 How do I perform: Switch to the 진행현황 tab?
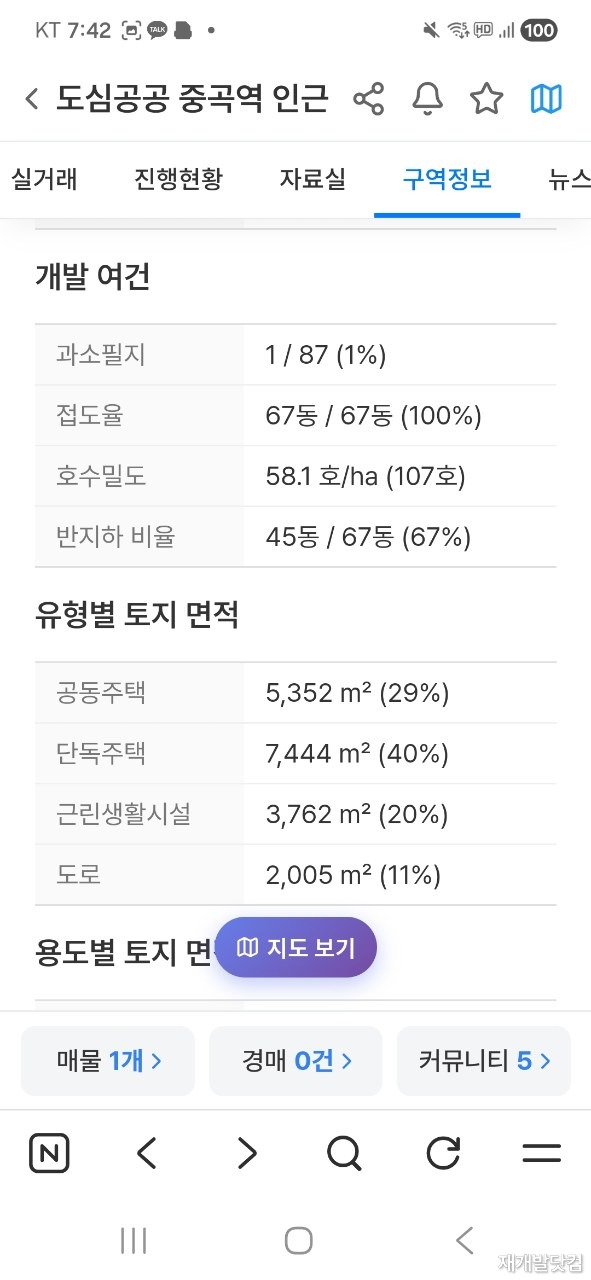(178, 179)
